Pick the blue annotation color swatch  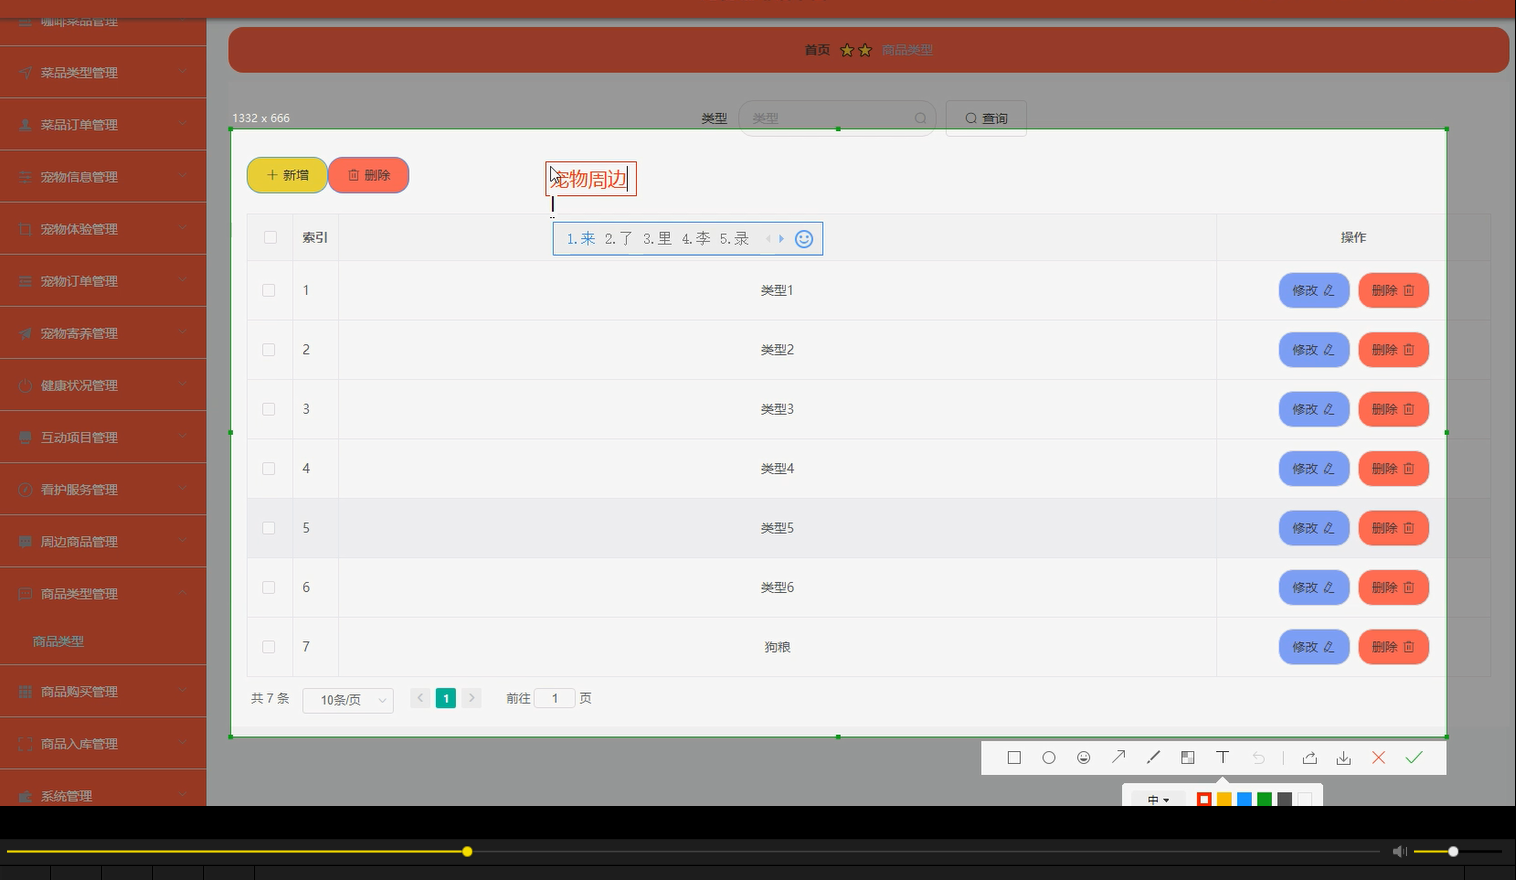tap(1244, 799)
